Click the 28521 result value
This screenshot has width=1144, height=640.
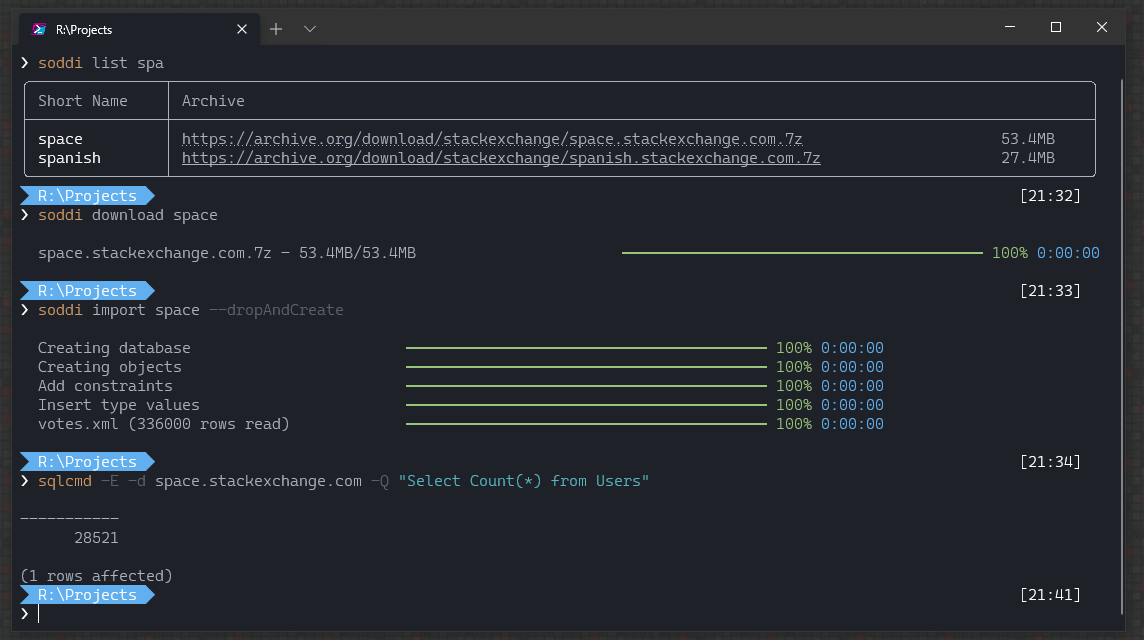tap(96, 538)
